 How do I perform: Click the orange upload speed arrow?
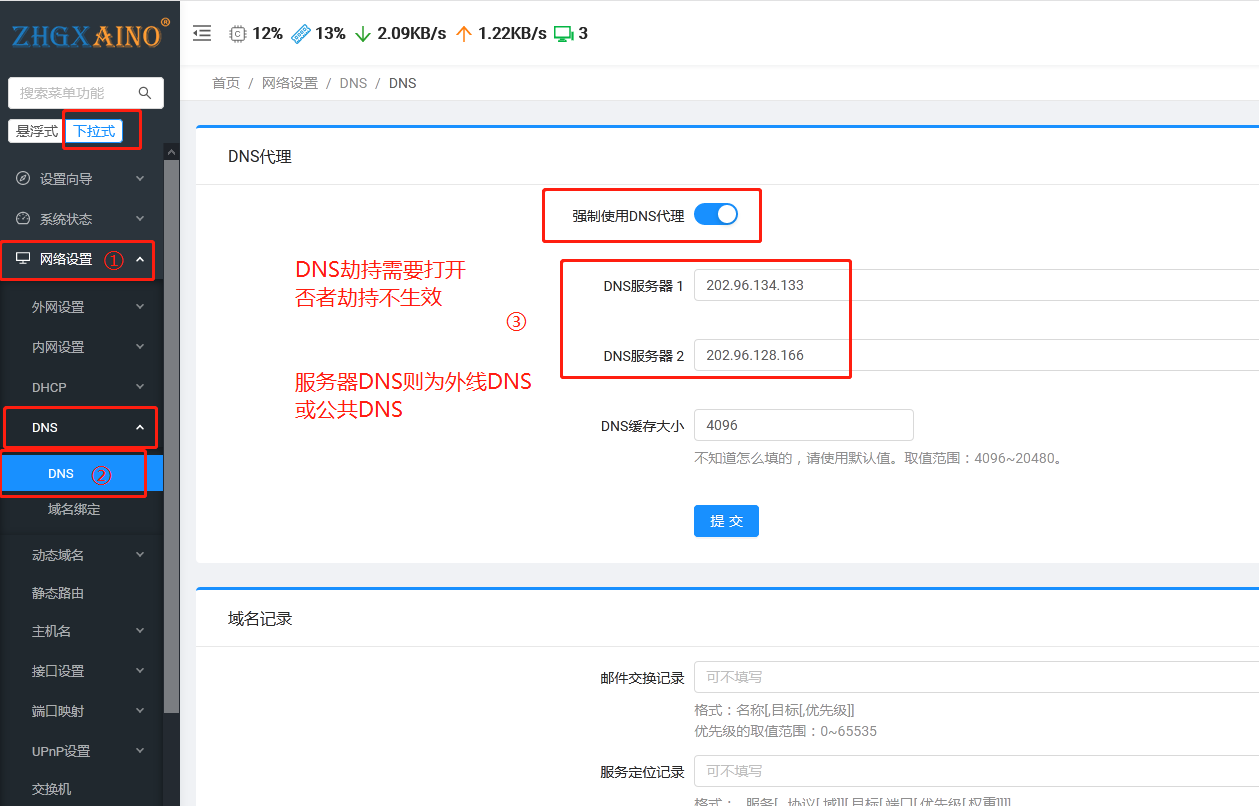tap(463, 33)
